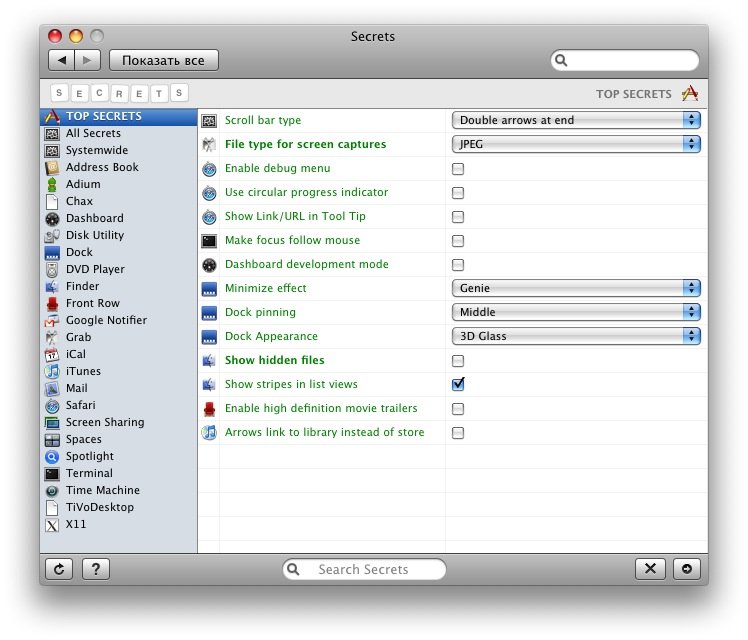Open the JPEG file type dropdown
The width and height of the screenshot is (748, 640).
tap(576, 144)
